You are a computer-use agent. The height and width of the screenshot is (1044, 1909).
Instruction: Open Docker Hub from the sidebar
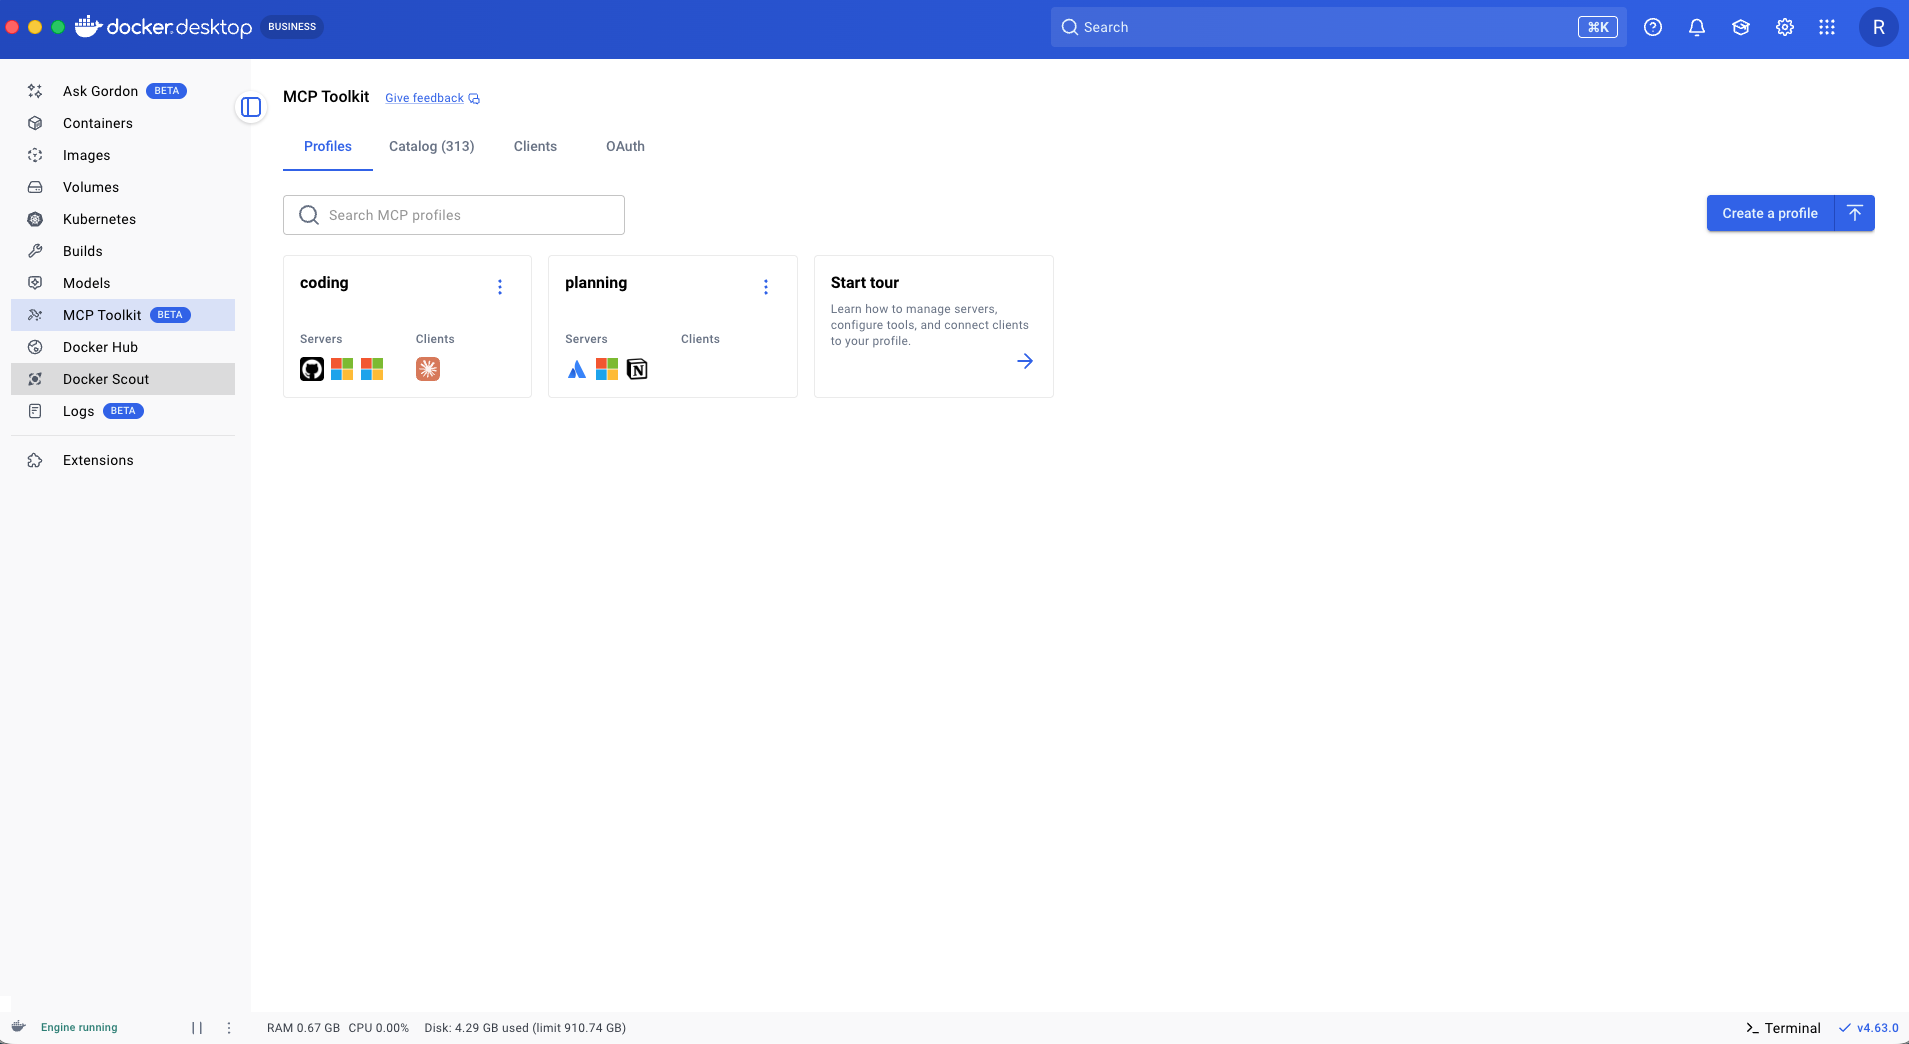[x=123, y=347]
